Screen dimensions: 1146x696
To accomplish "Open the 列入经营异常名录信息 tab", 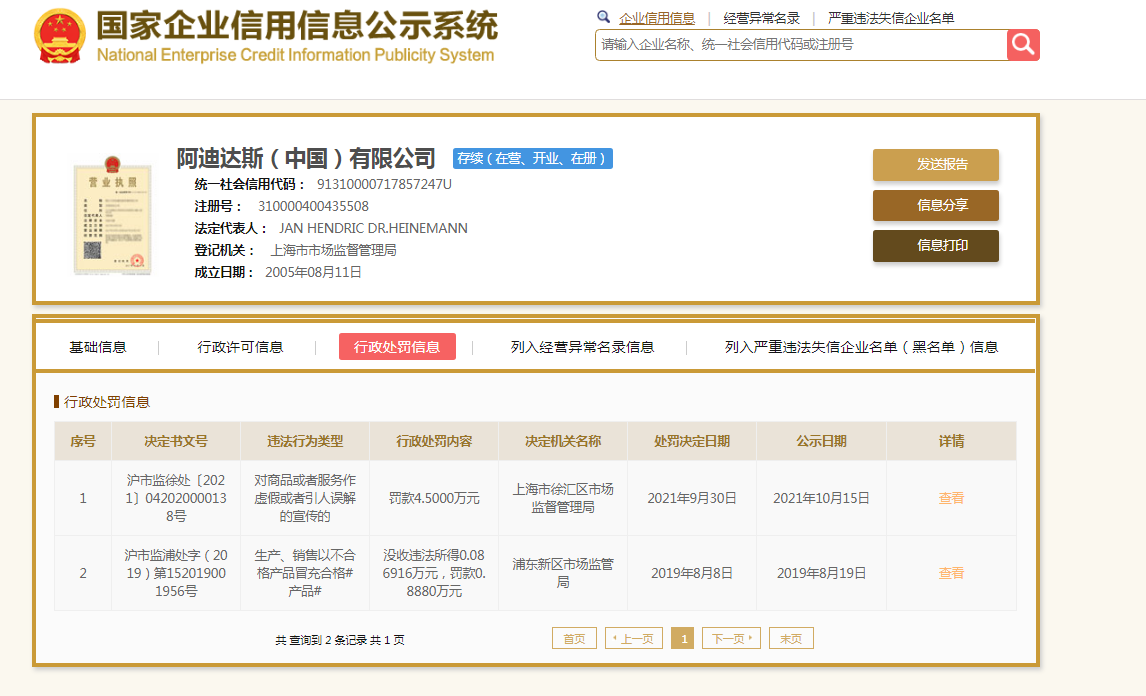I will click(582, 347).
